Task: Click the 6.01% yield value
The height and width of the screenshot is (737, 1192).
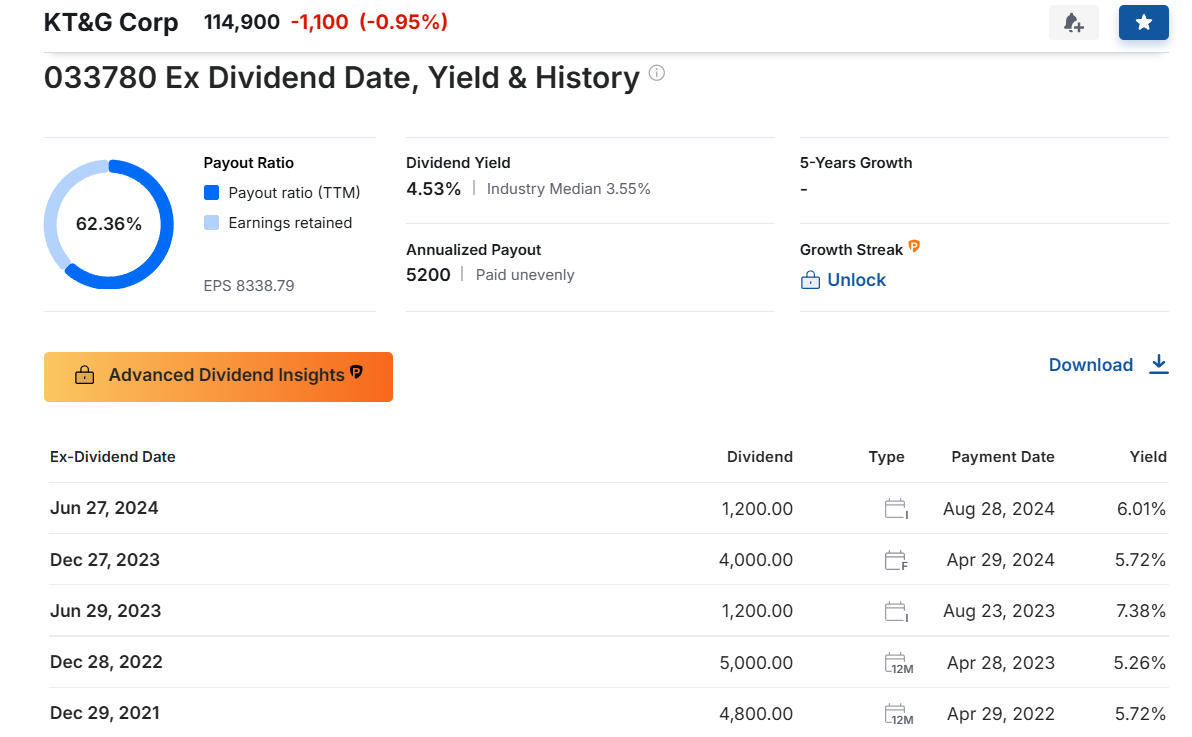Action: point(1141,509)
